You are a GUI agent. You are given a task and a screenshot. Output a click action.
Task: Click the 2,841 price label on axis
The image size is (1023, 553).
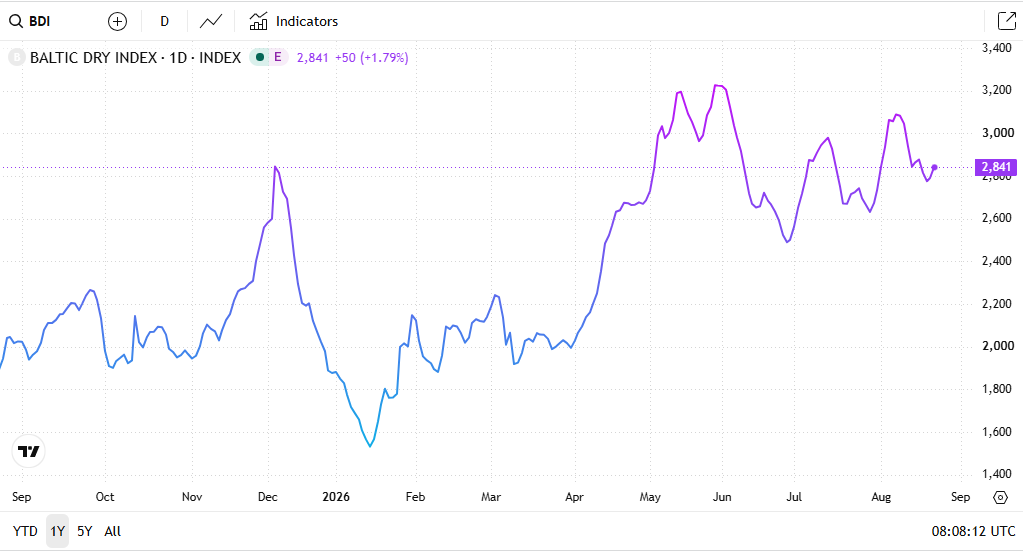pos(996,168)
